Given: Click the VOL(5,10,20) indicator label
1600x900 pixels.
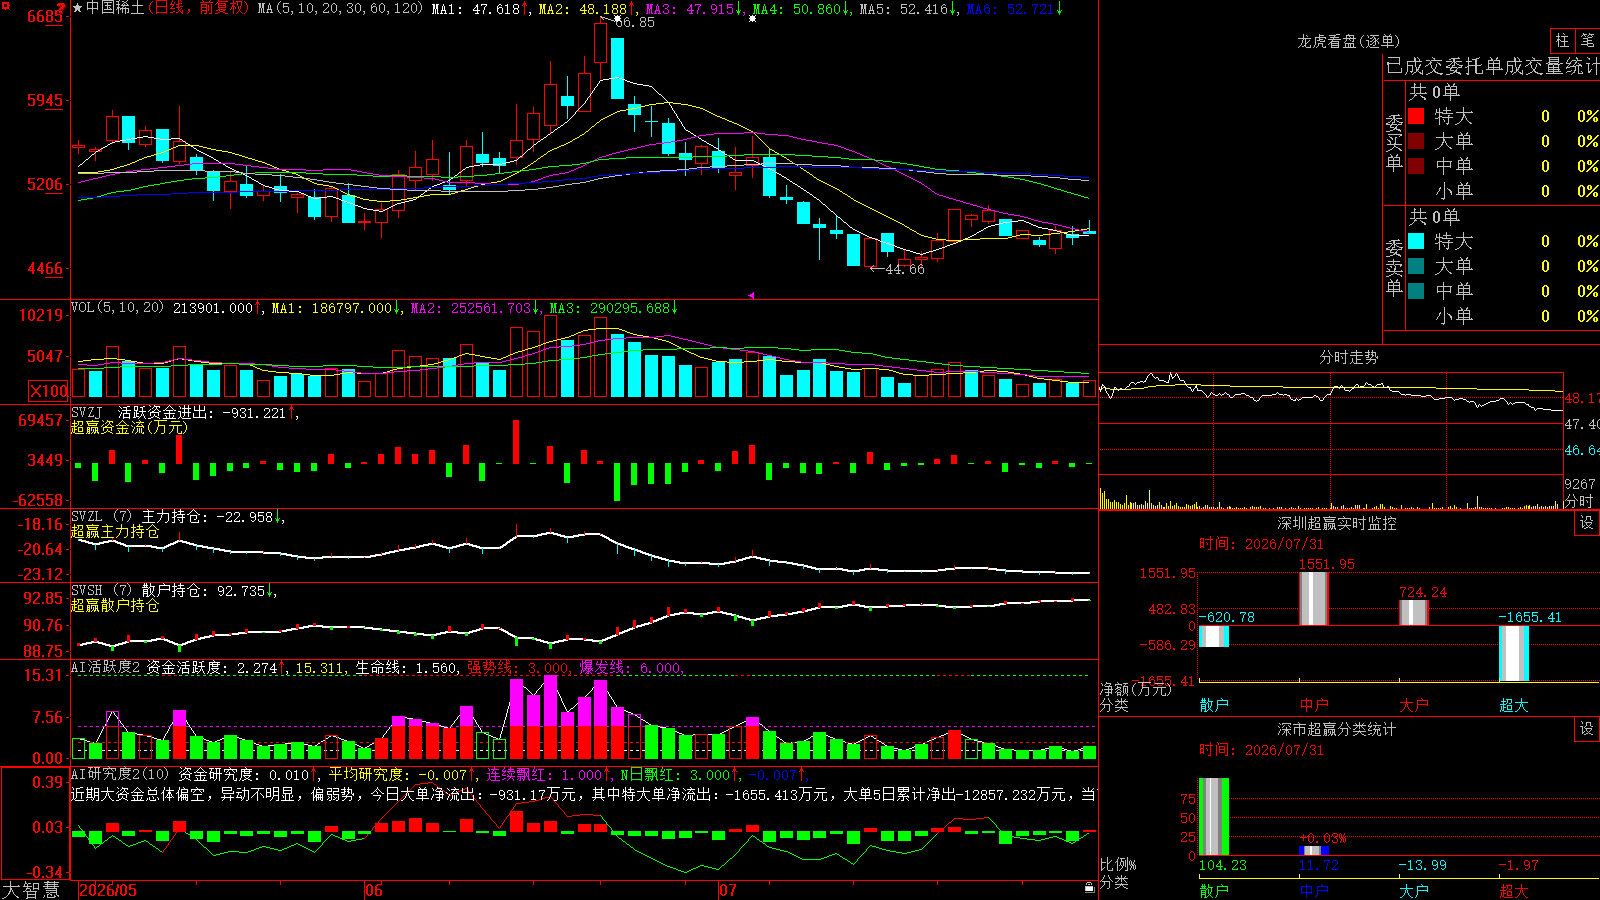Looking at the screenshot, I should [x=117, y=308].
